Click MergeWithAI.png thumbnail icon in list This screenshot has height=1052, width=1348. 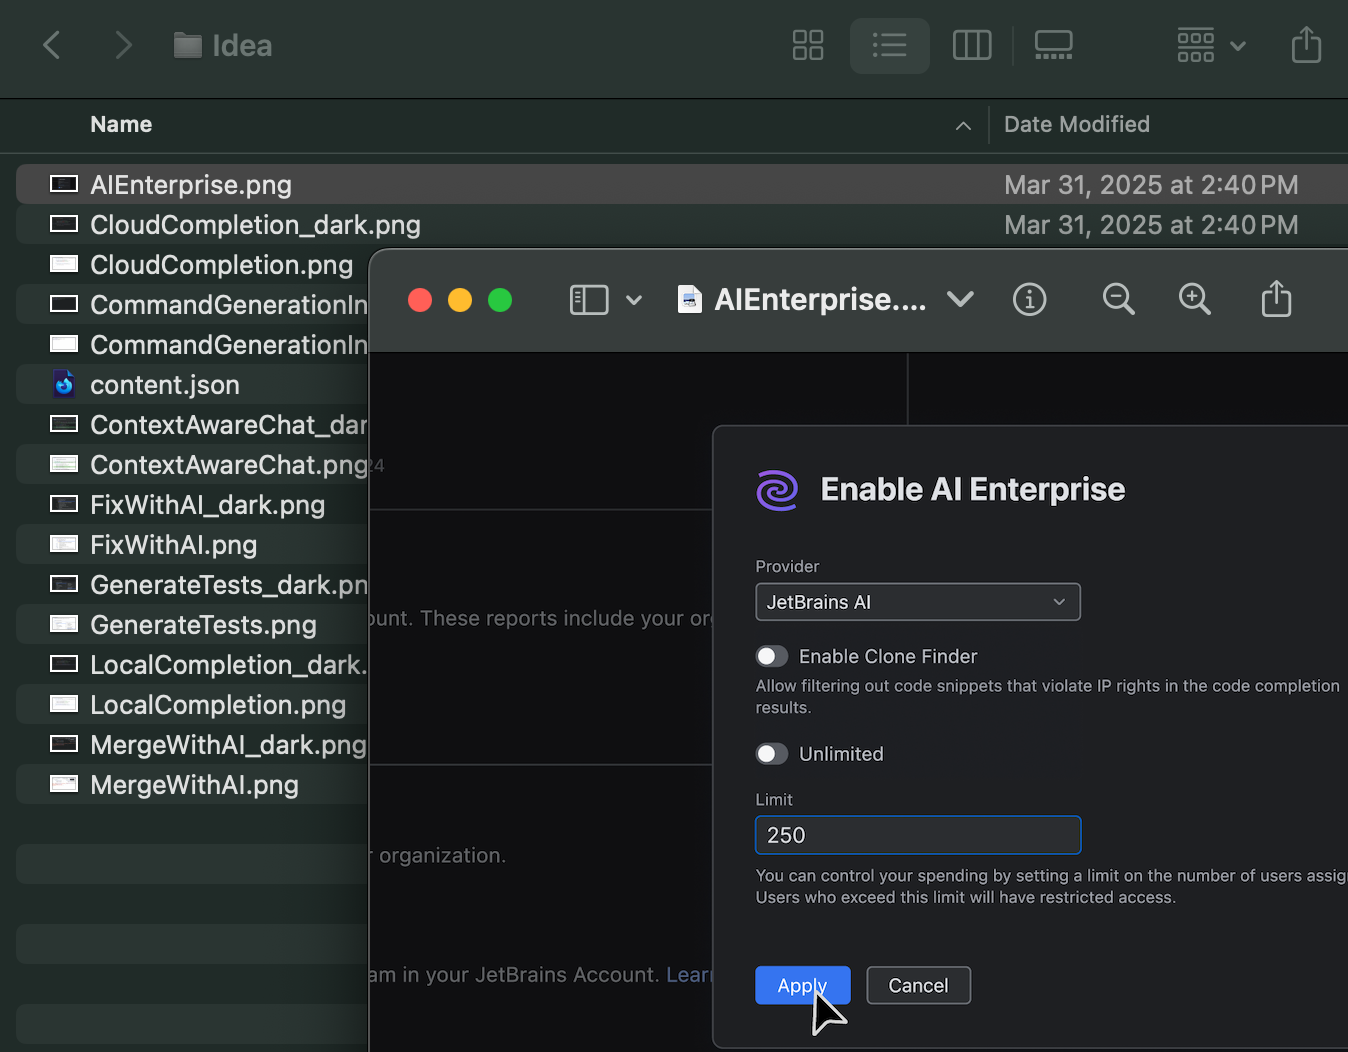64,784
